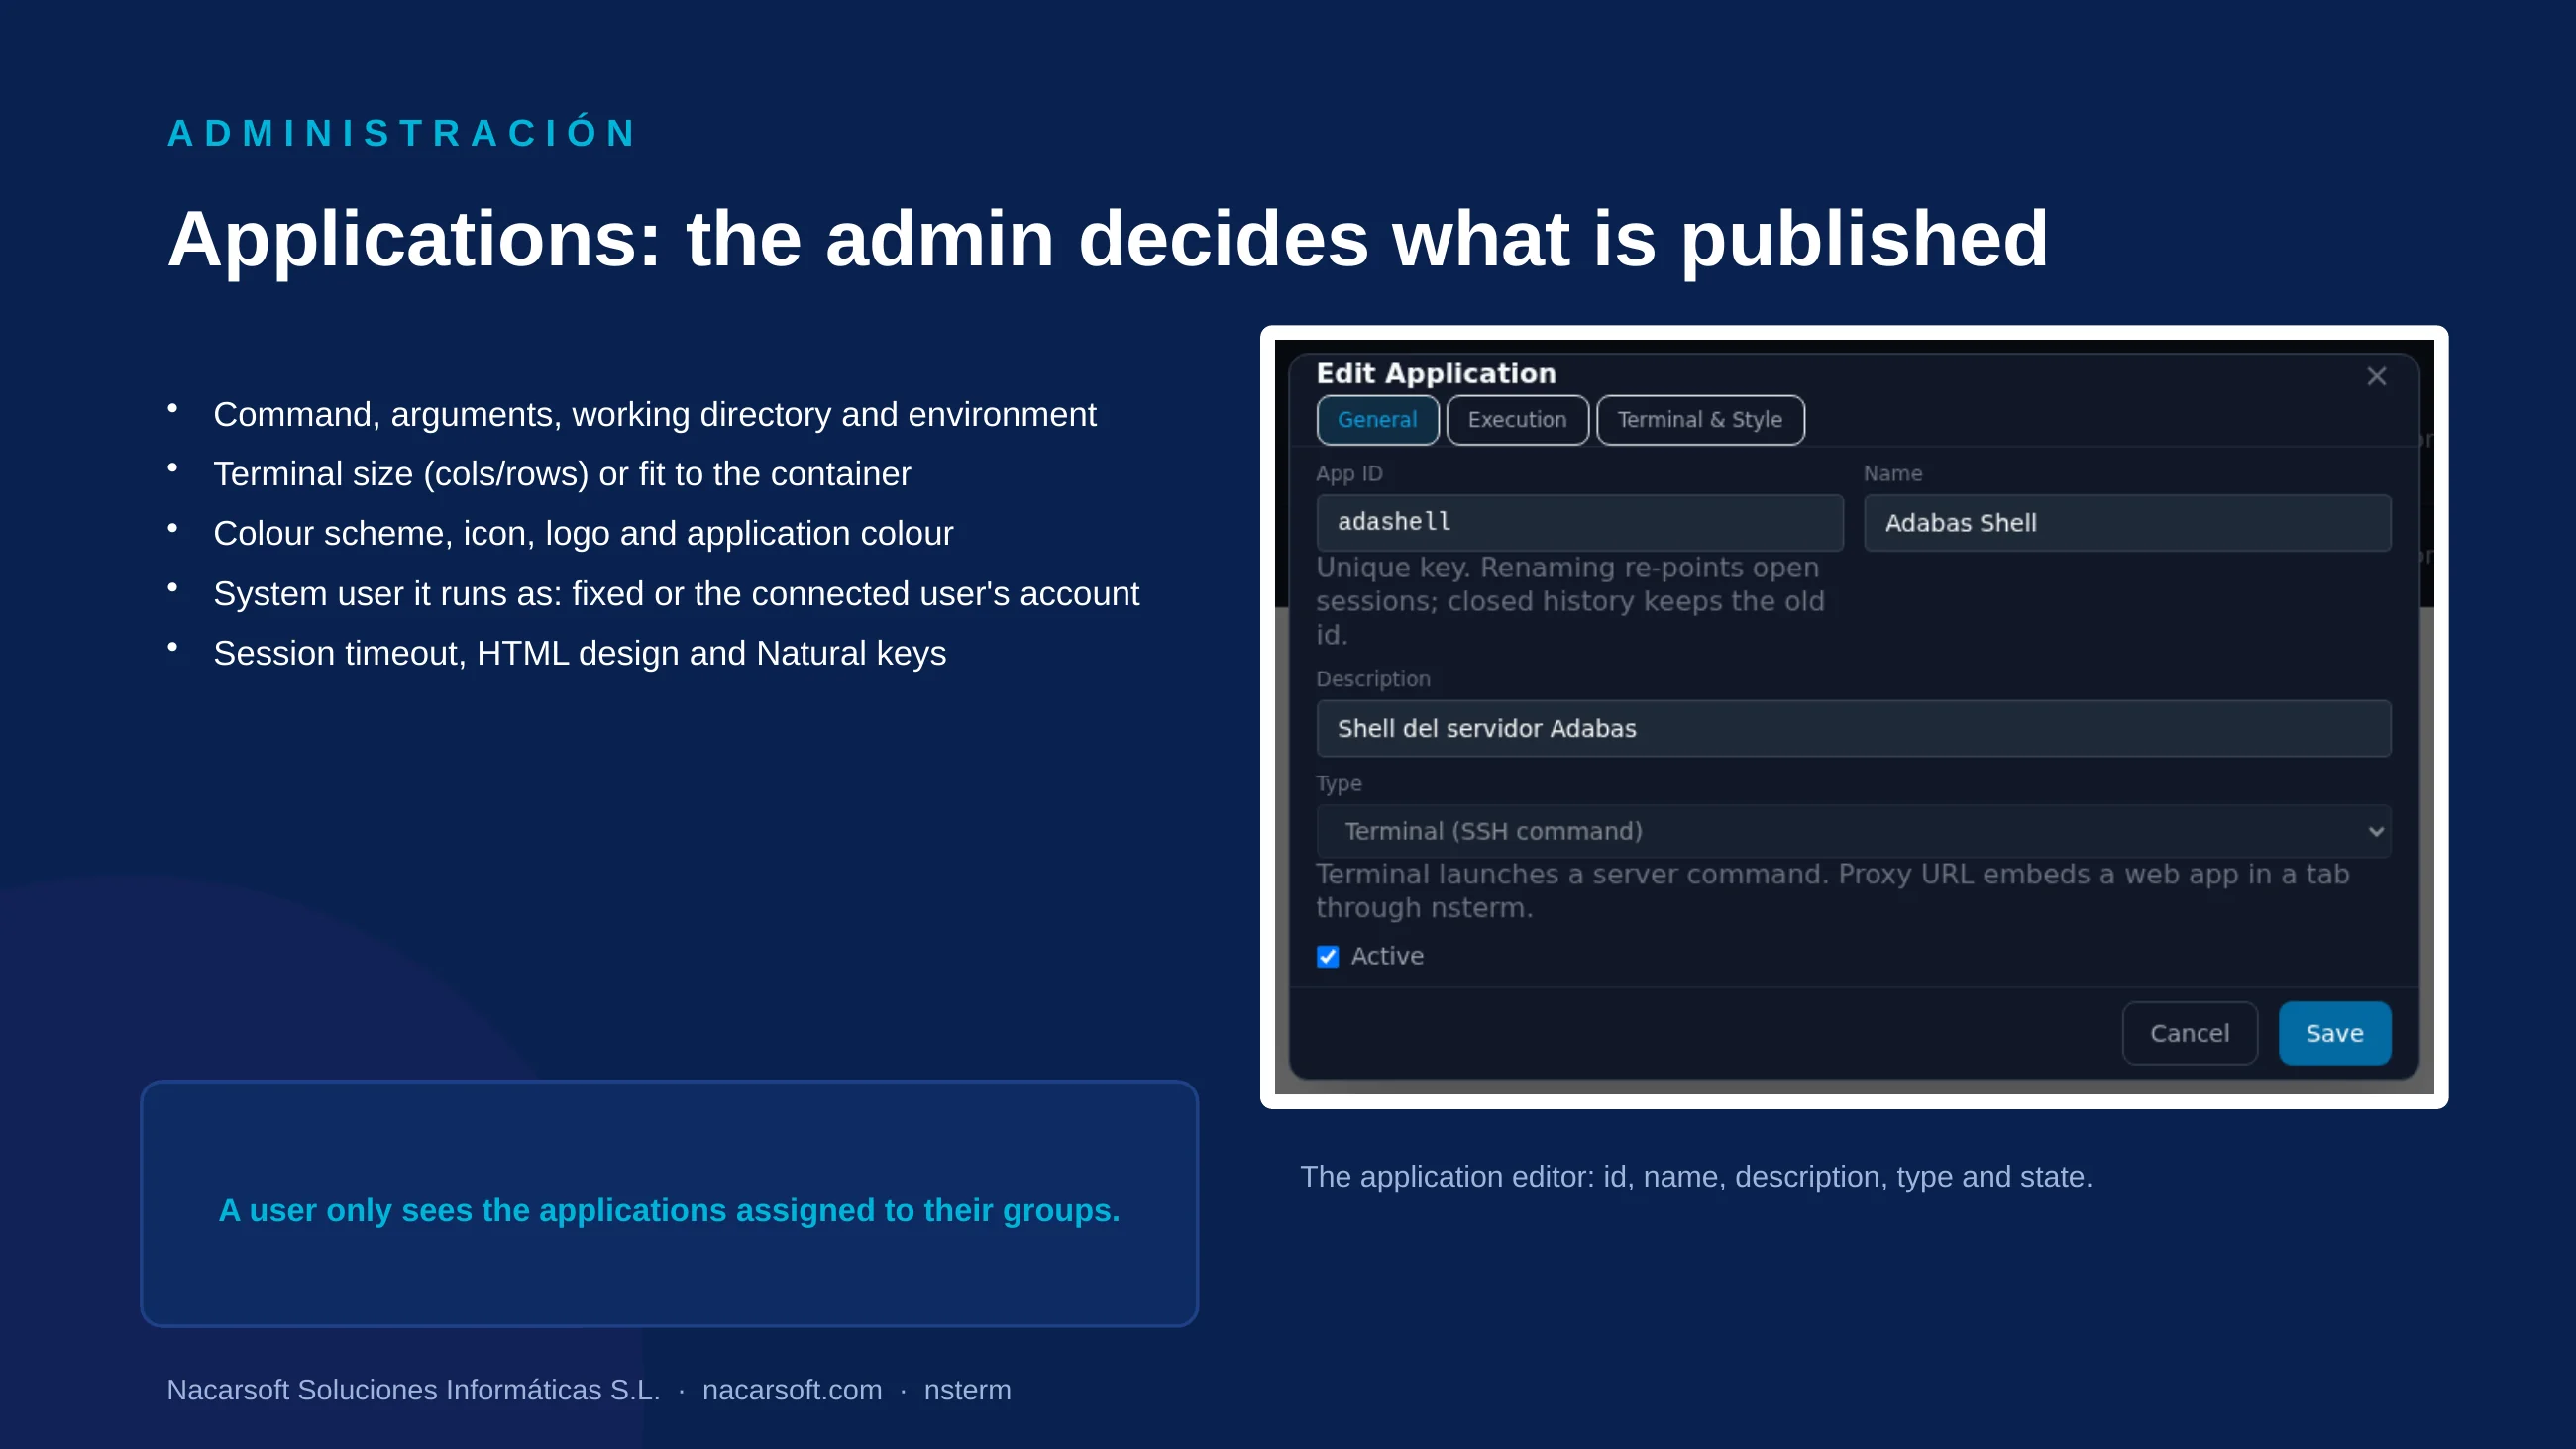The width and height of the screenshot is (2576, 1449).
Task: Open the Terminal & Style tab
Action: (1699, 420)
